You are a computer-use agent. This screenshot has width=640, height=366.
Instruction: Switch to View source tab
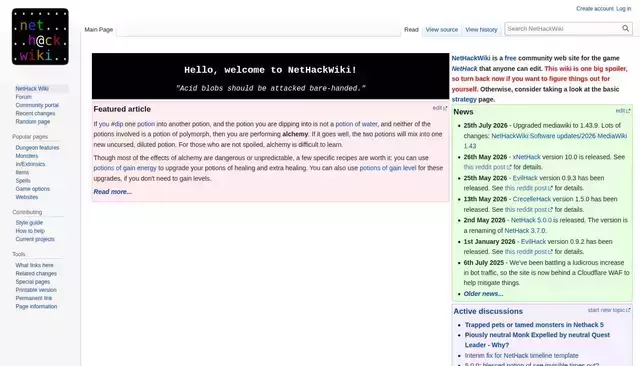pyautogui.click(x=442, y=29)
